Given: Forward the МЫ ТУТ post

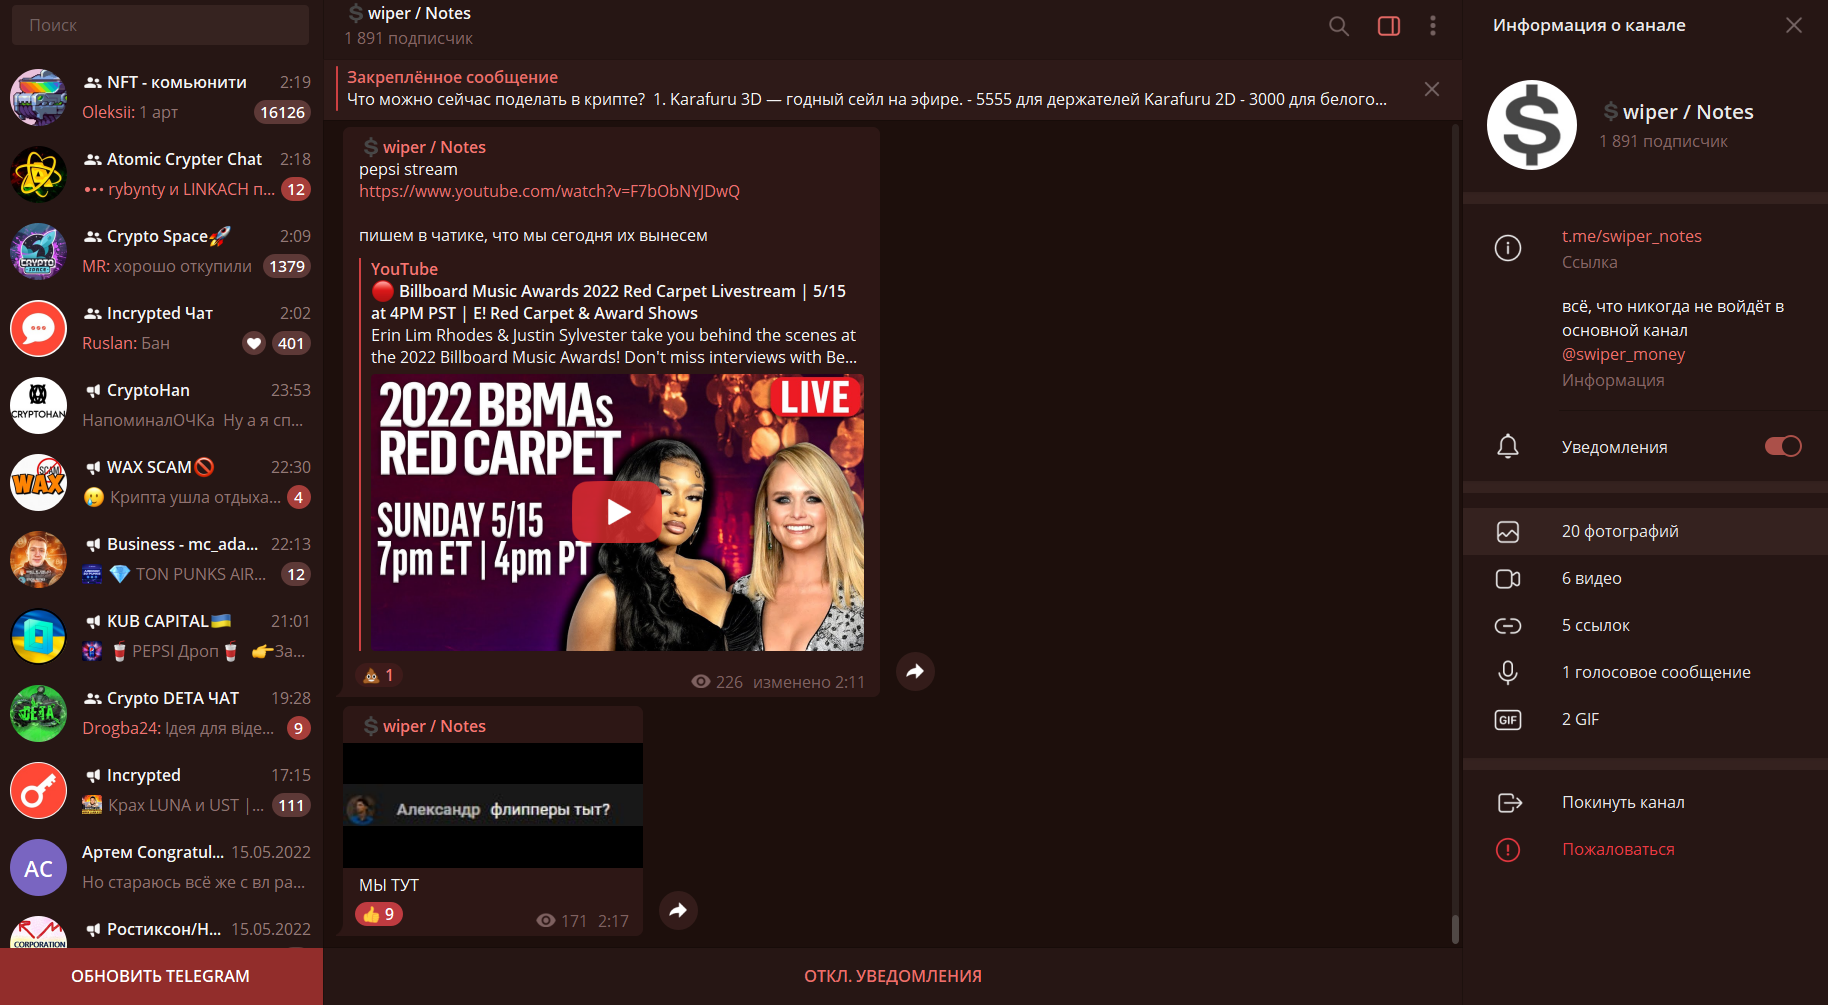Looking at the screenshot, I should [678, 910].
